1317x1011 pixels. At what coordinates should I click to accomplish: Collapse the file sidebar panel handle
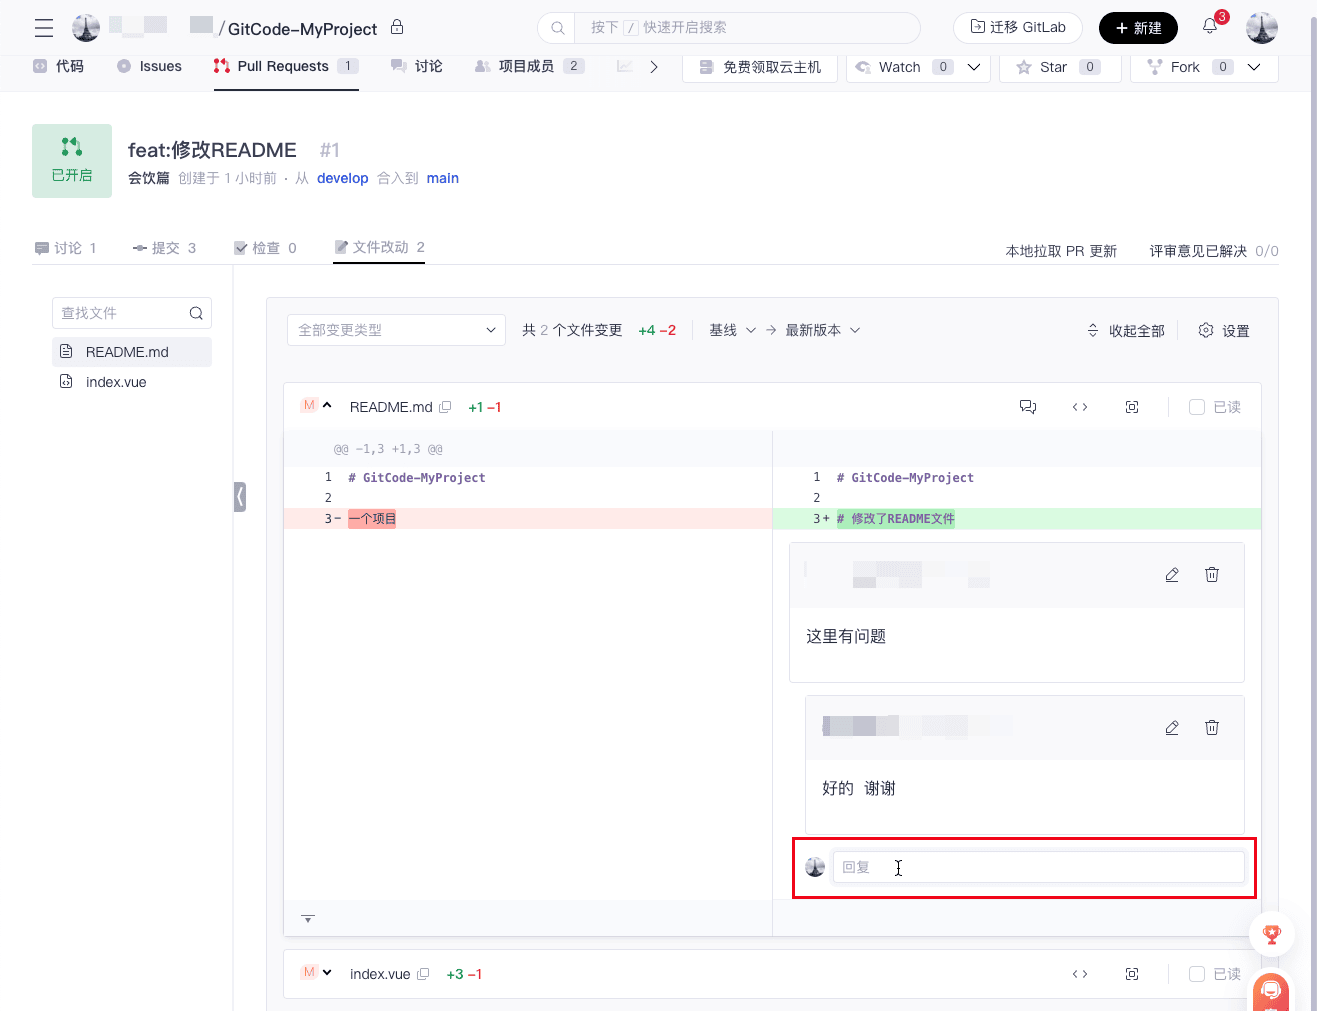pos(240,497)
